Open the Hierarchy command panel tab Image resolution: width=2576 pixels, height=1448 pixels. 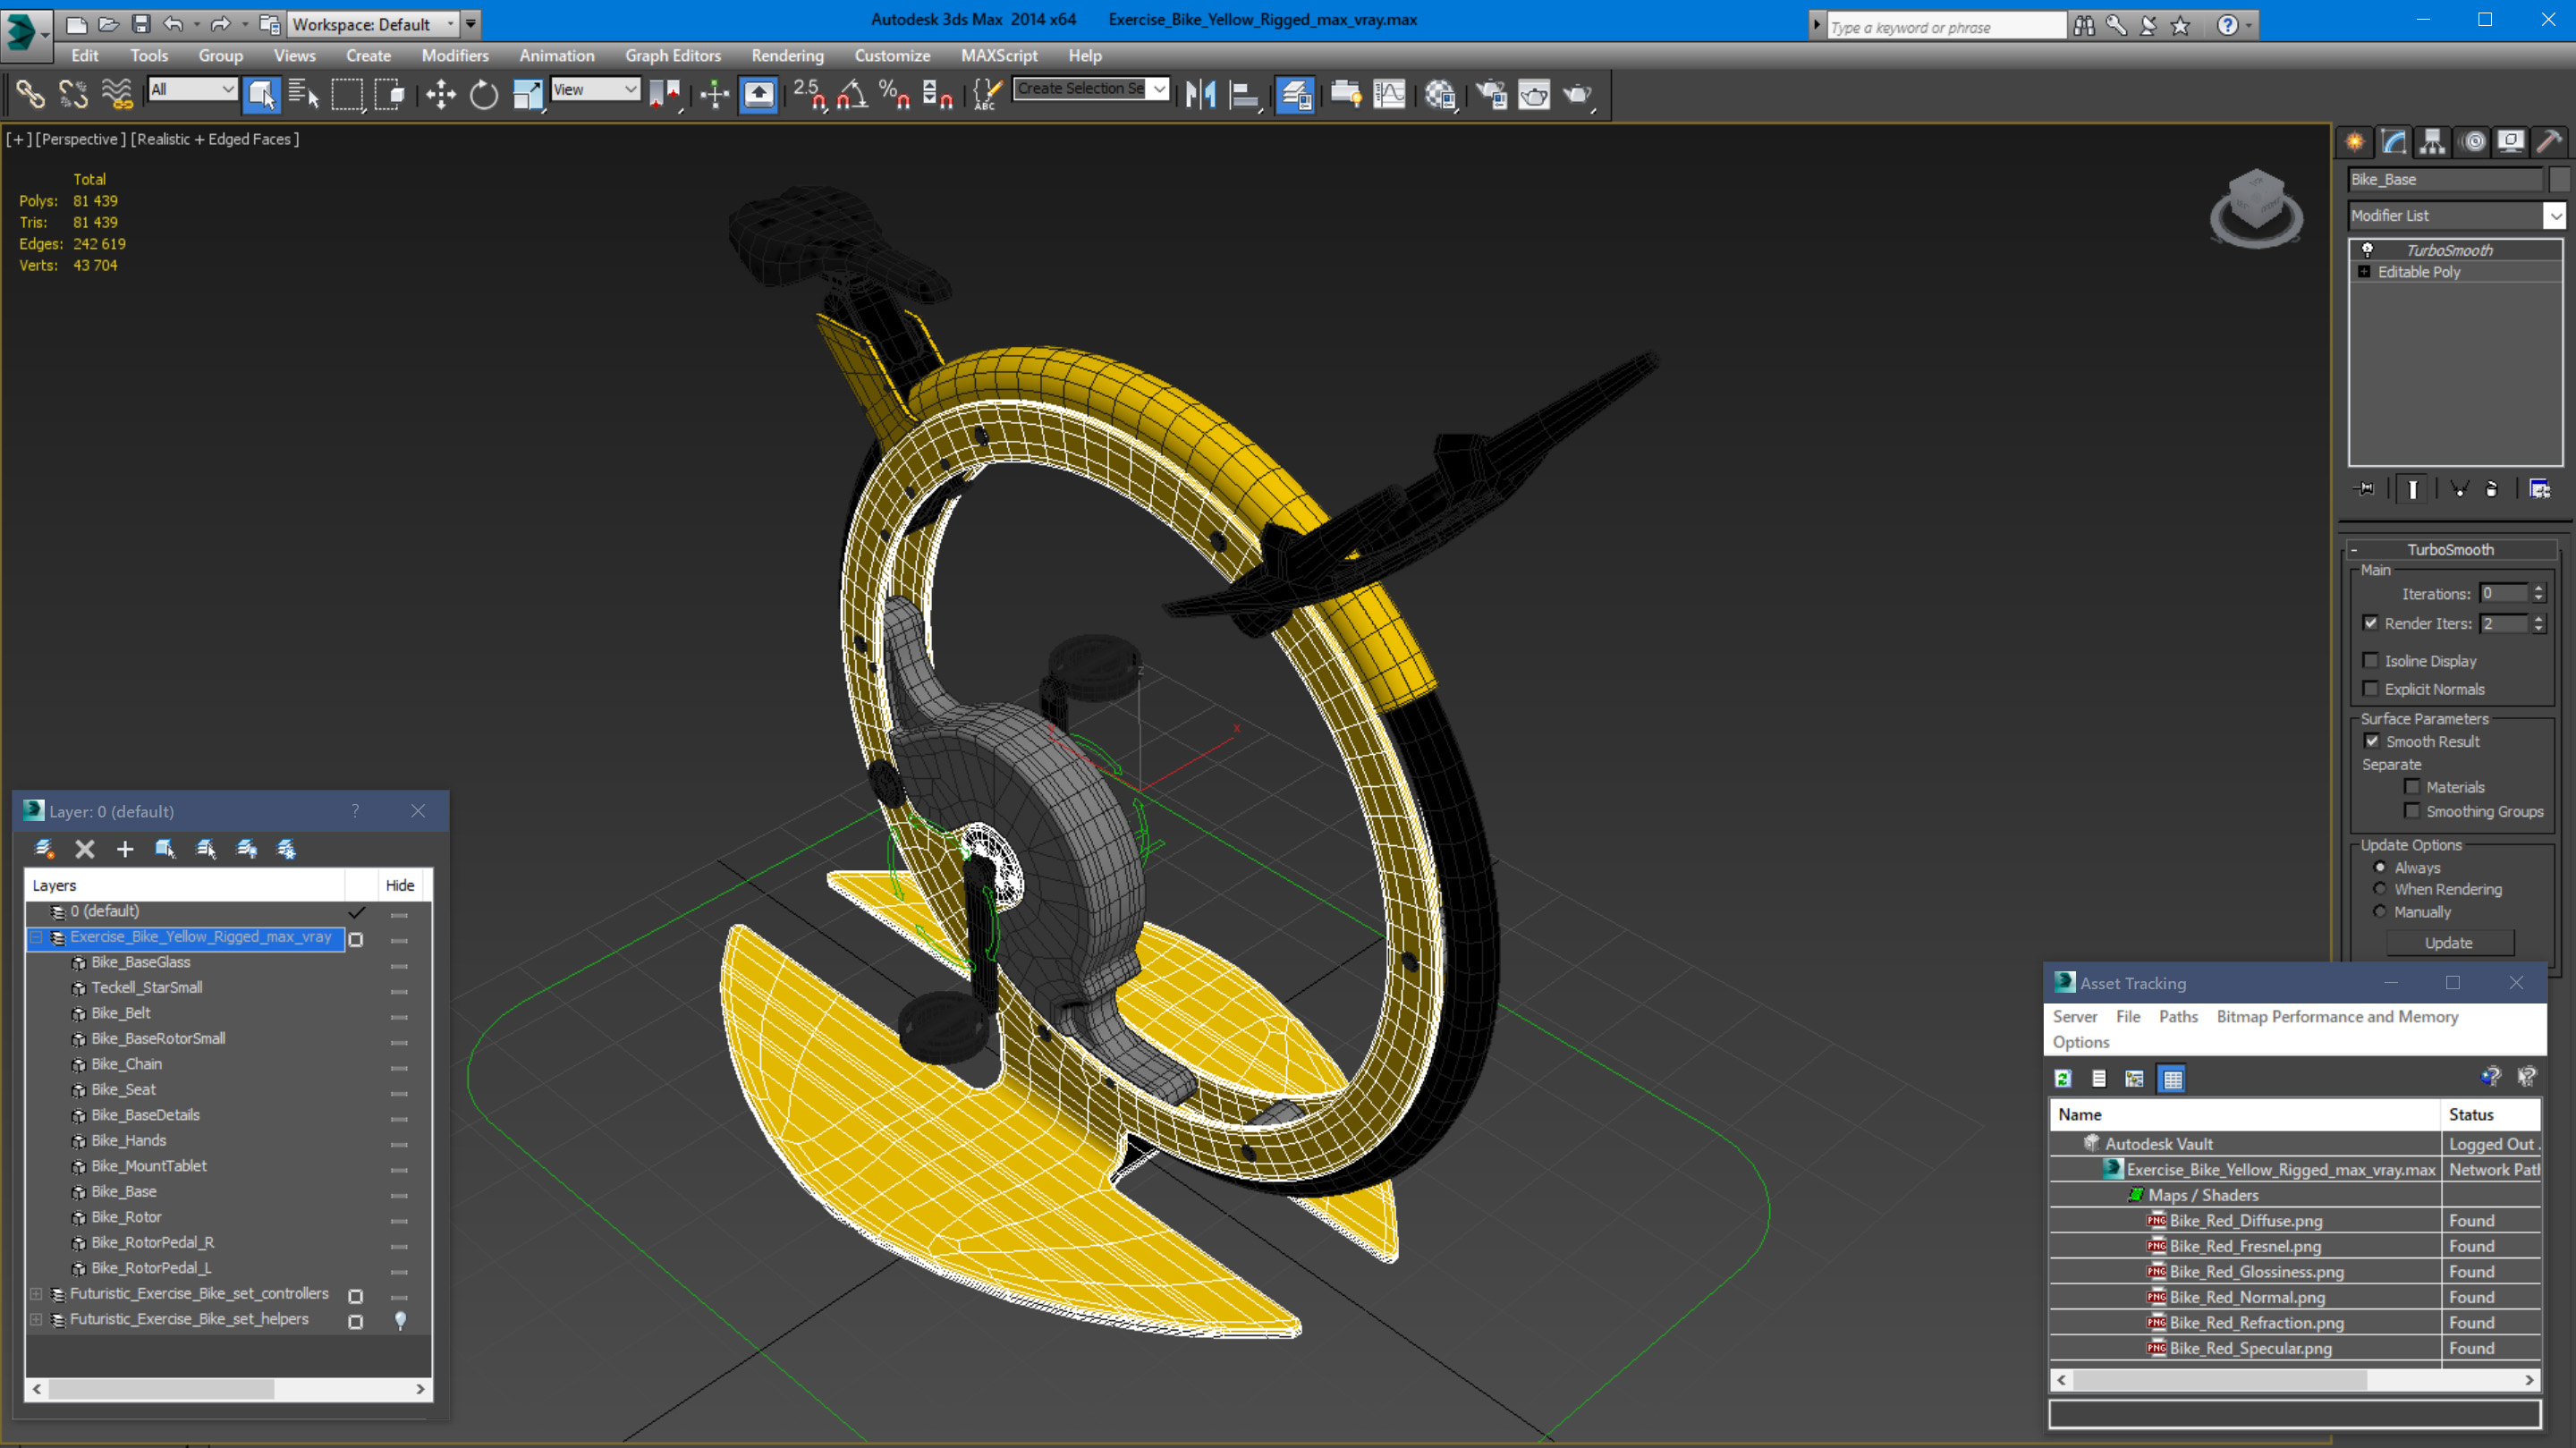2432,142
